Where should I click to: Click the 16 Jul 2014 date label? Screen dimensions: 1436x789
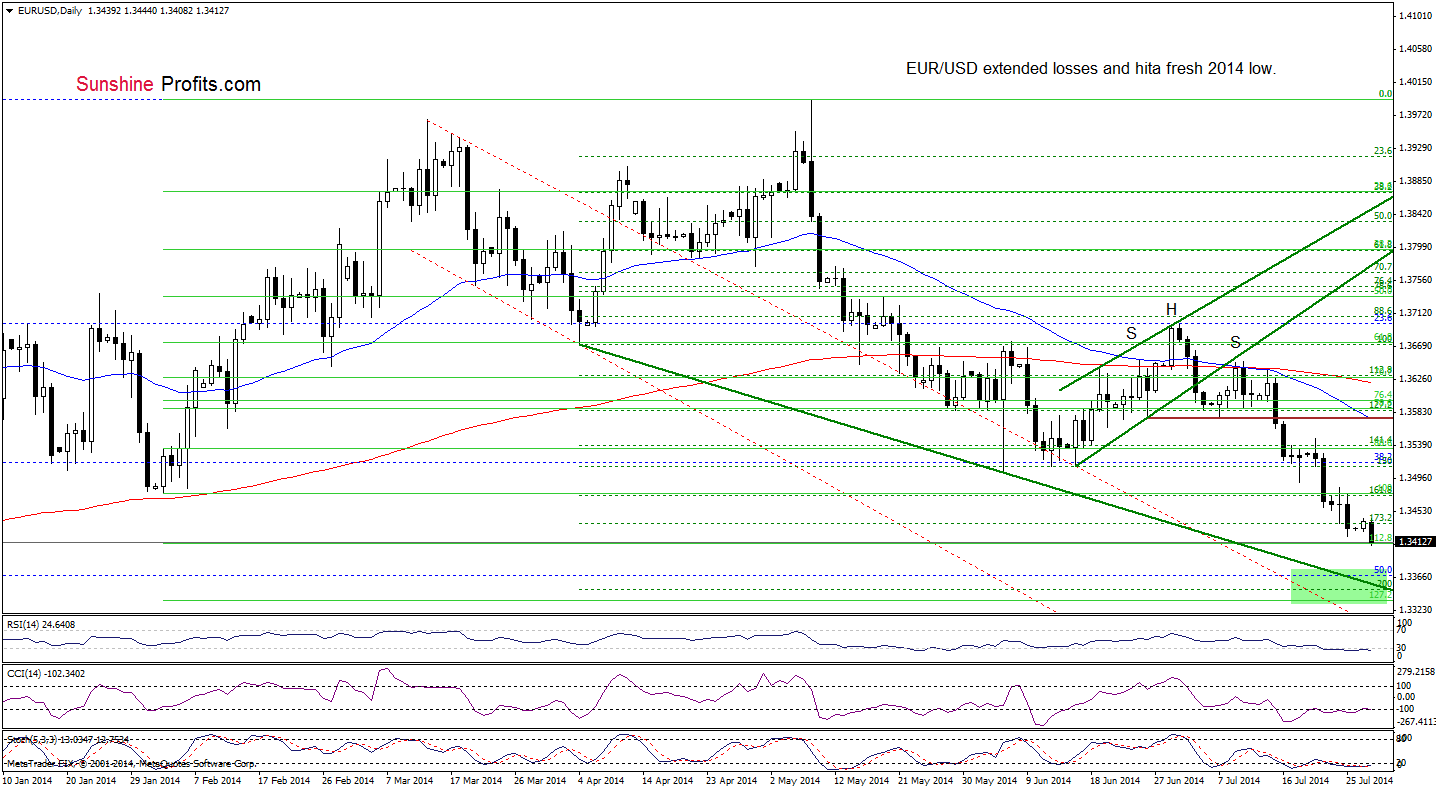[x=1305, y=780]
